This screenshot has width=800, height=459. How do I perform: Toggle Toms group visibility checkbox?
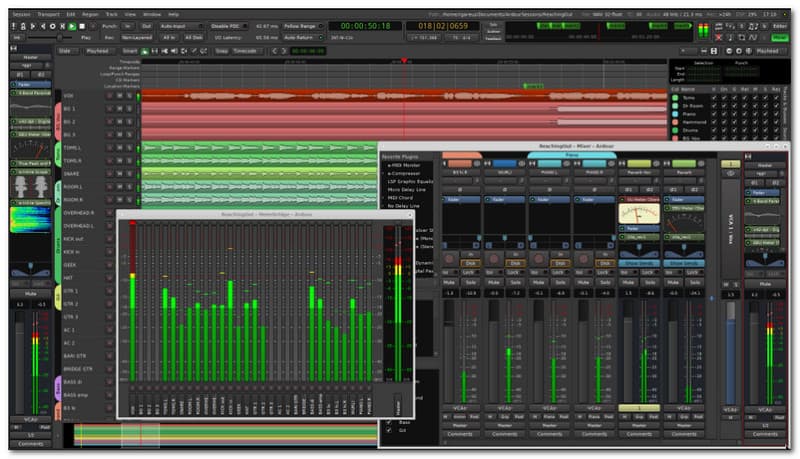[x=714, y=97]
